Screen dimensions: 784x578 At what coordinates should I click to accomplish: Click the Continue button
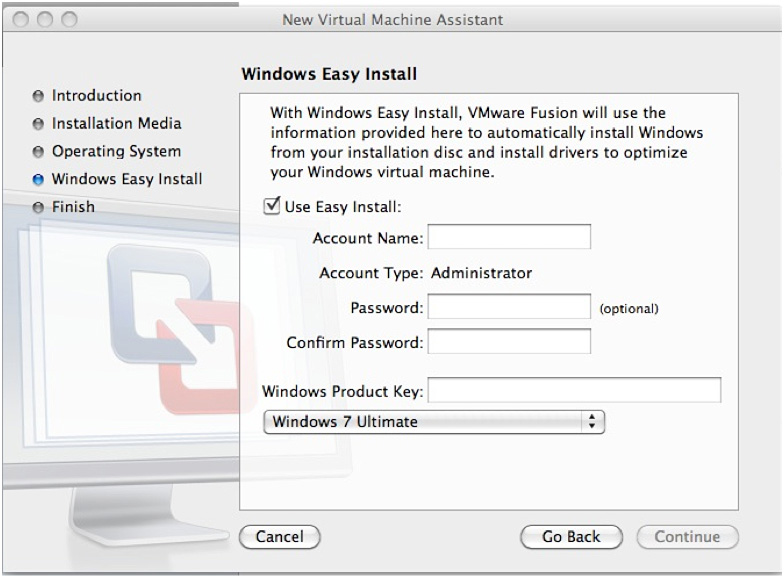(687, 536)
